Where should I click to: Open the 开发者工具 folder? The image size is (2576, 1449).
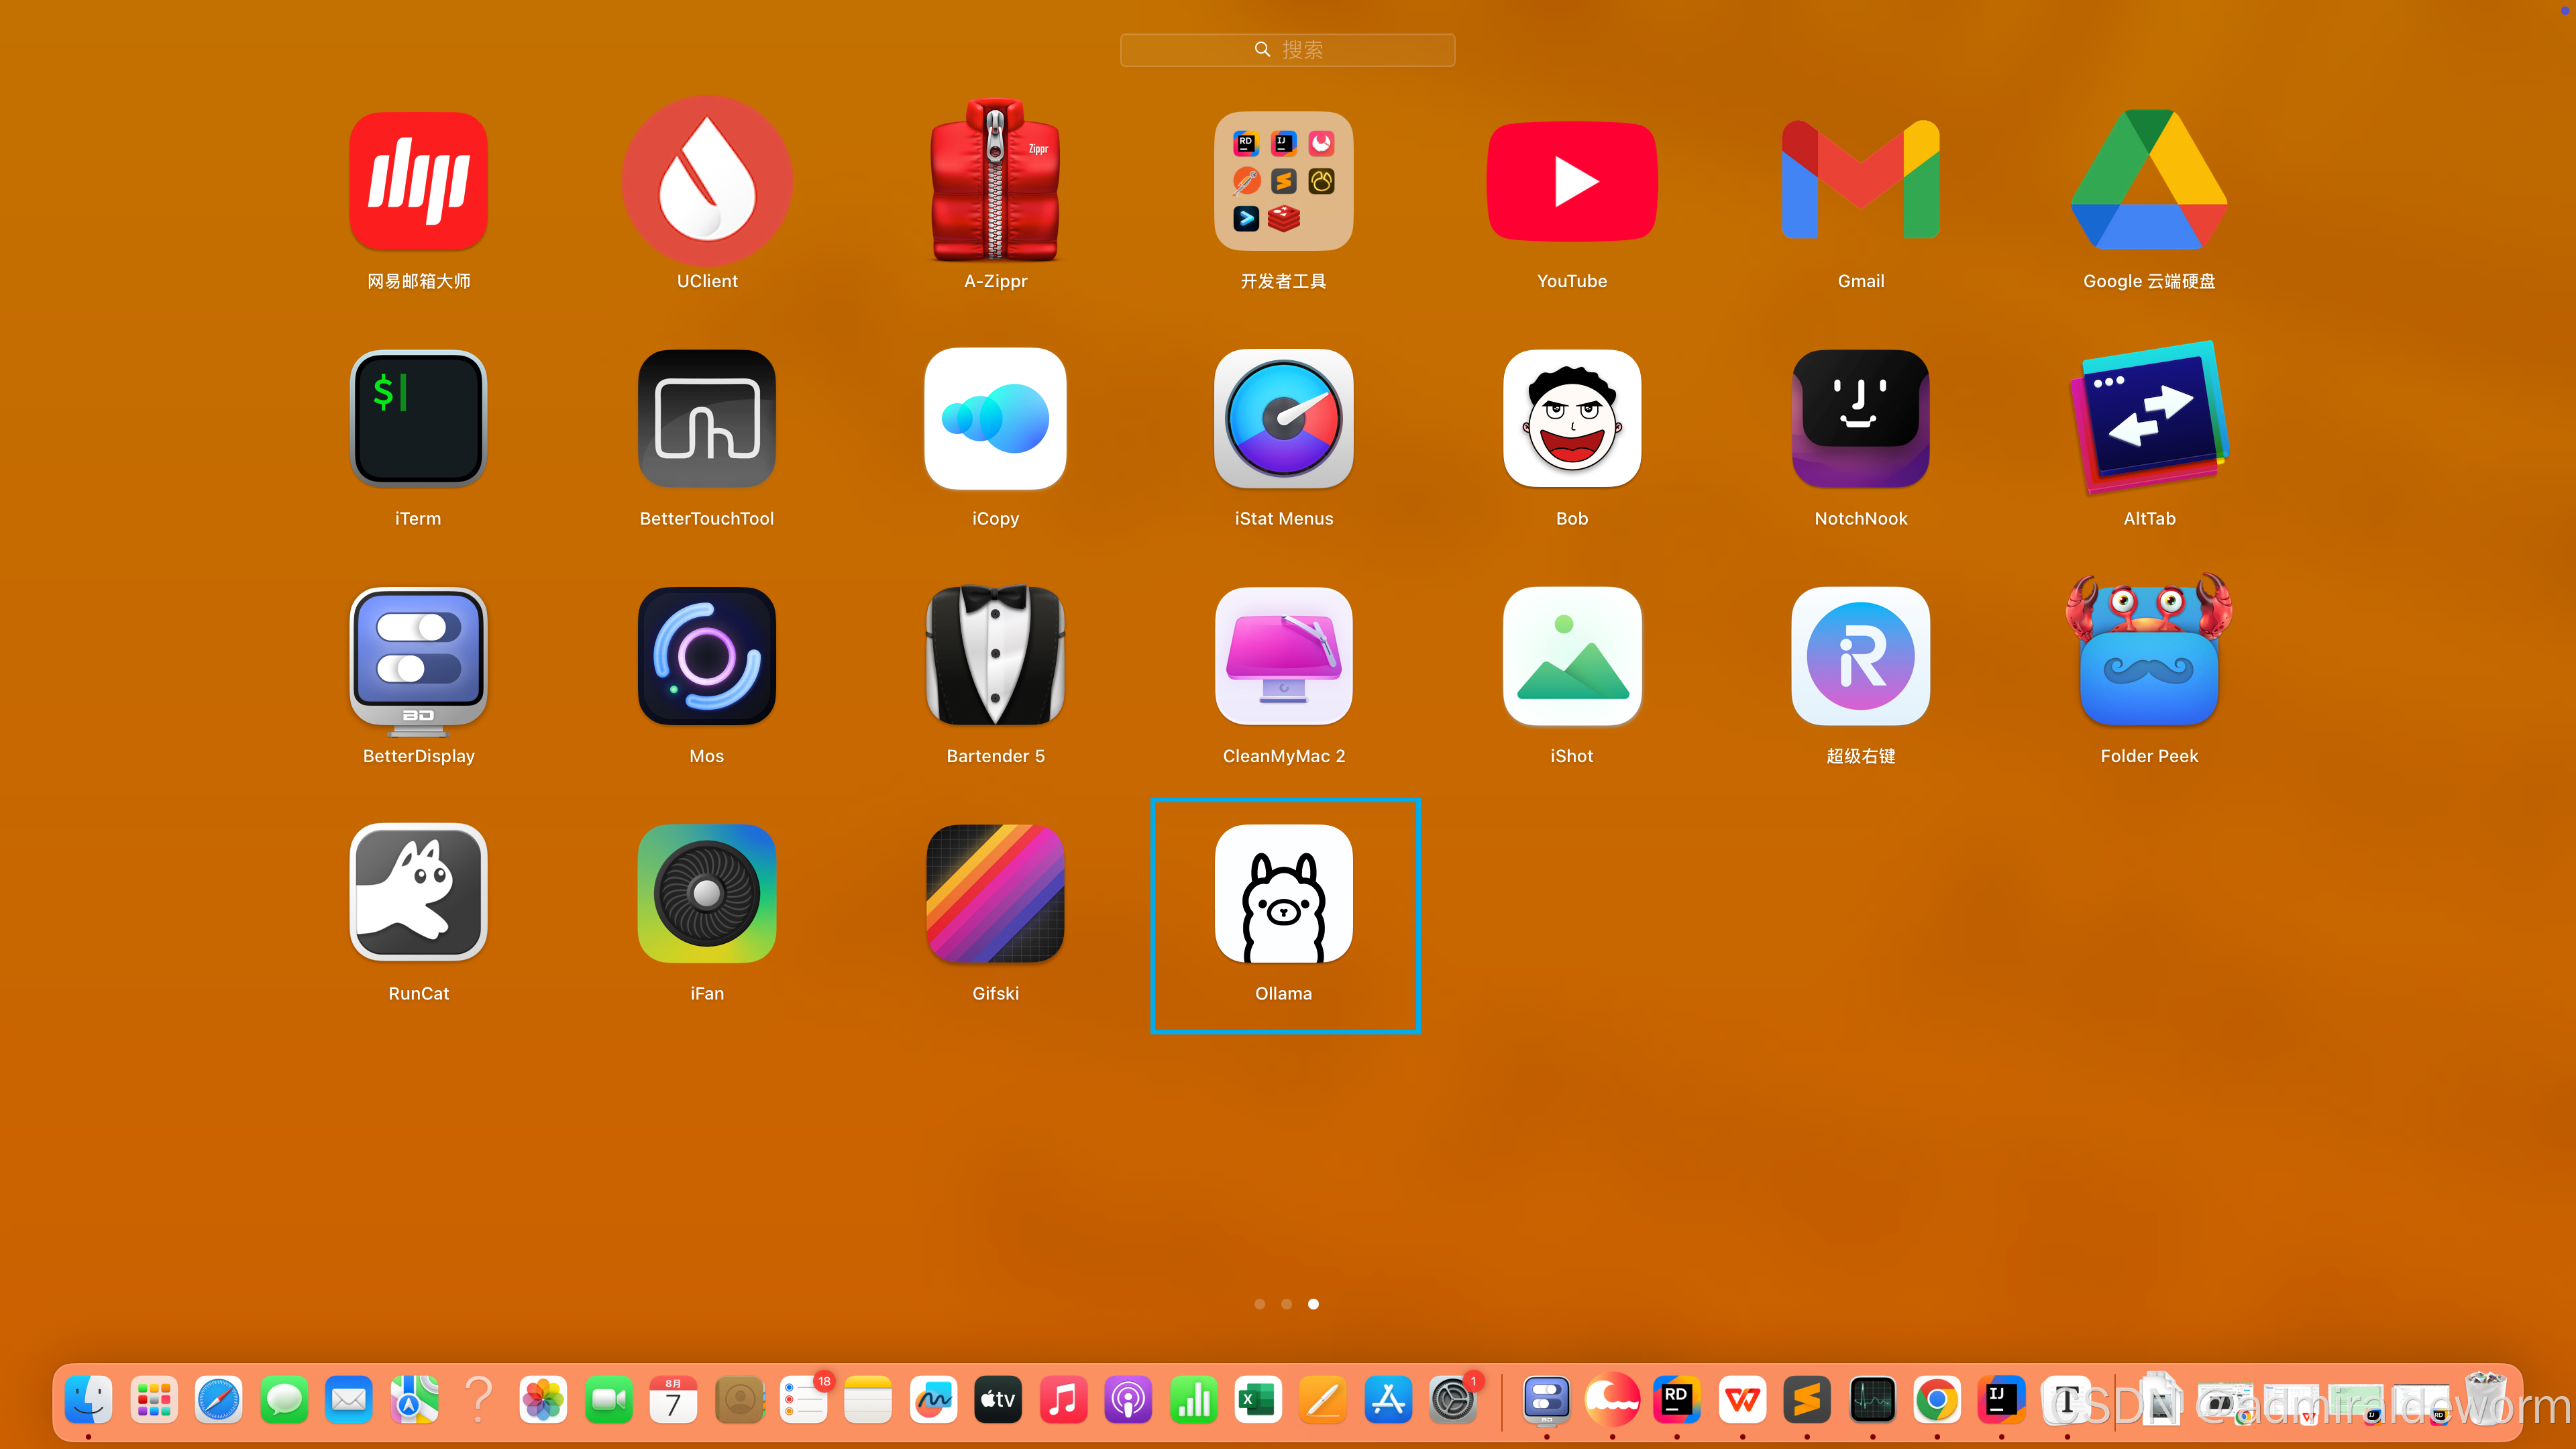click(1283, 181)
